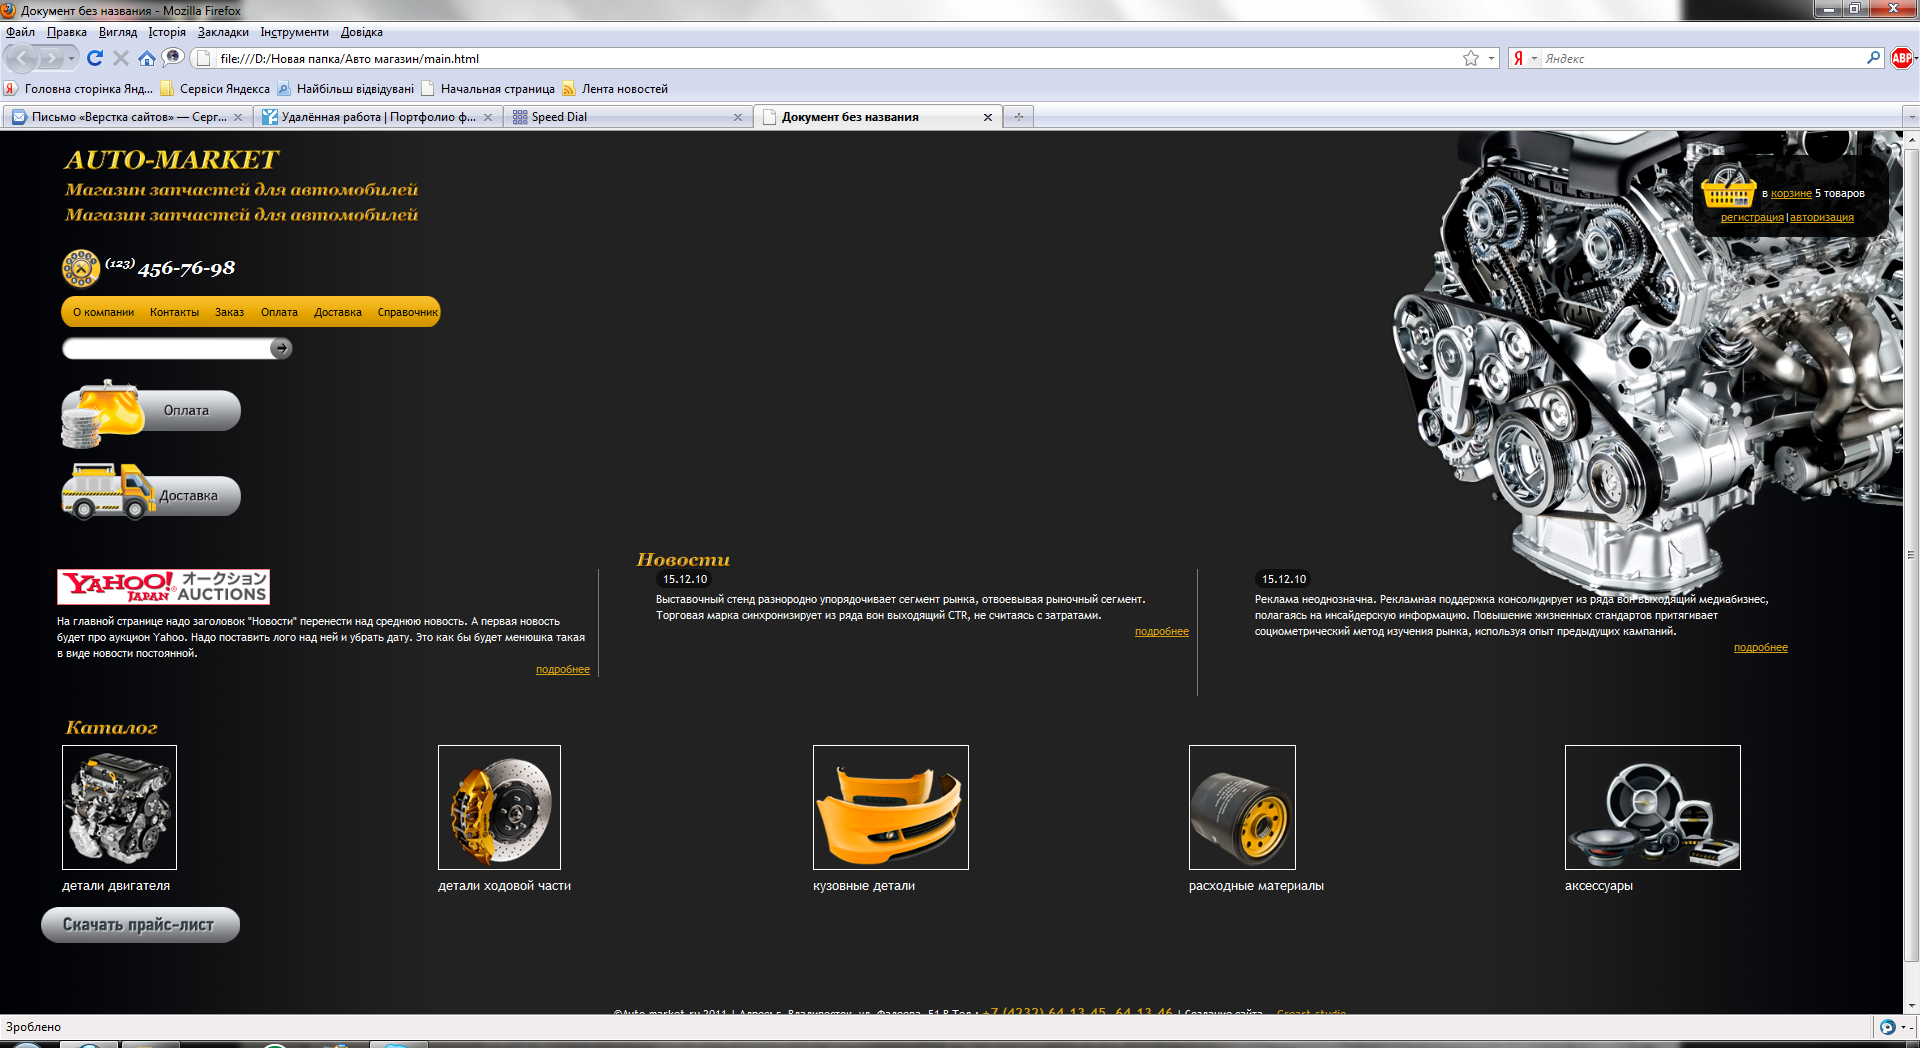Open the address bar history dropdown arrow
1920x1048 pixels.
click(1491, 59)
